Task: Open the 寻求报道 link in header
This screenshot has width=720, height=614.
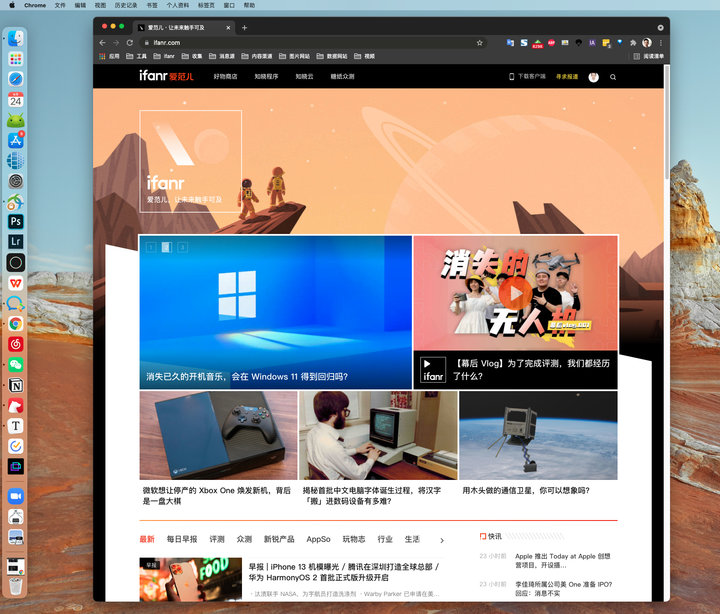Action: tap(567, 77)
